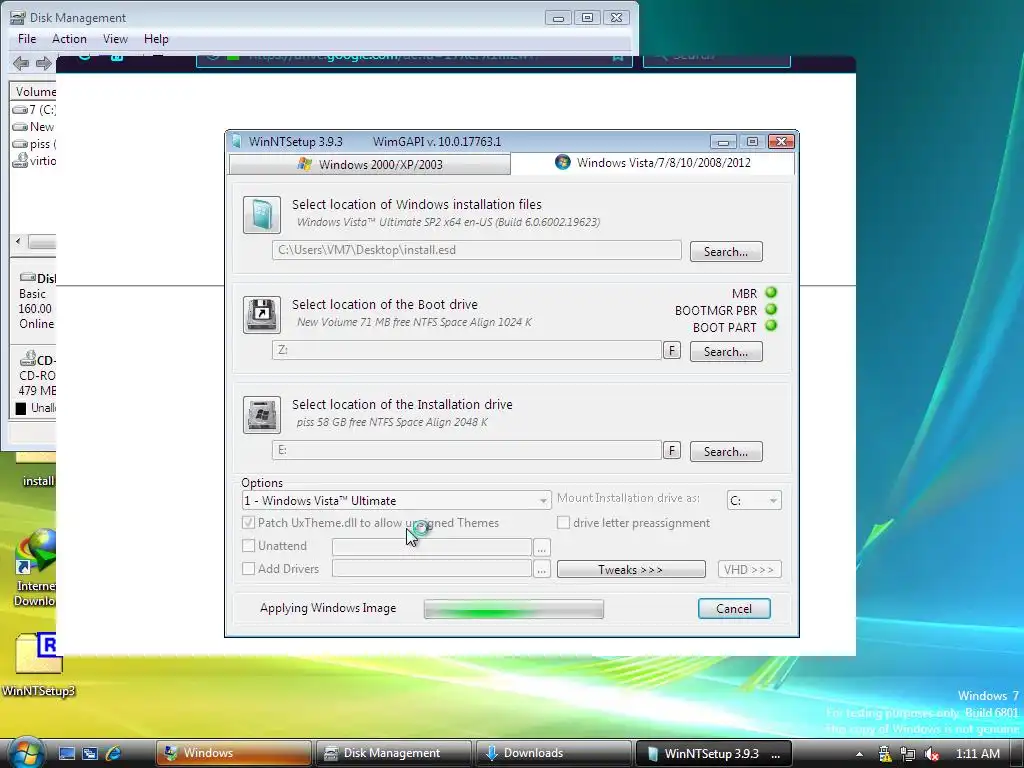Image resolution: width=1024 pixels, height=768 pixels.
Task: Click the MBR green status light
Action: click(x=771, y=293)
